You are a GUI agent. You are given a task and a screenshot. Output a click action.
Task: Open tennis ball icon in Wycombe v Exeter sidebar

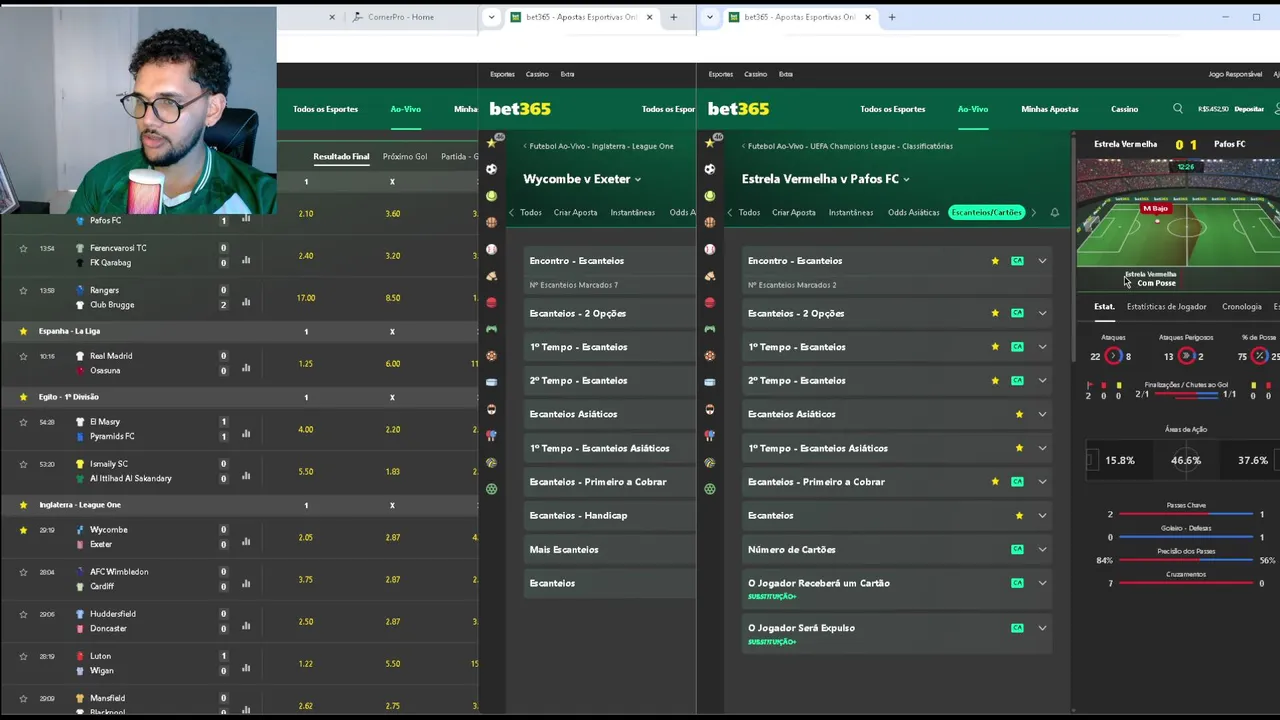(491, 196)
